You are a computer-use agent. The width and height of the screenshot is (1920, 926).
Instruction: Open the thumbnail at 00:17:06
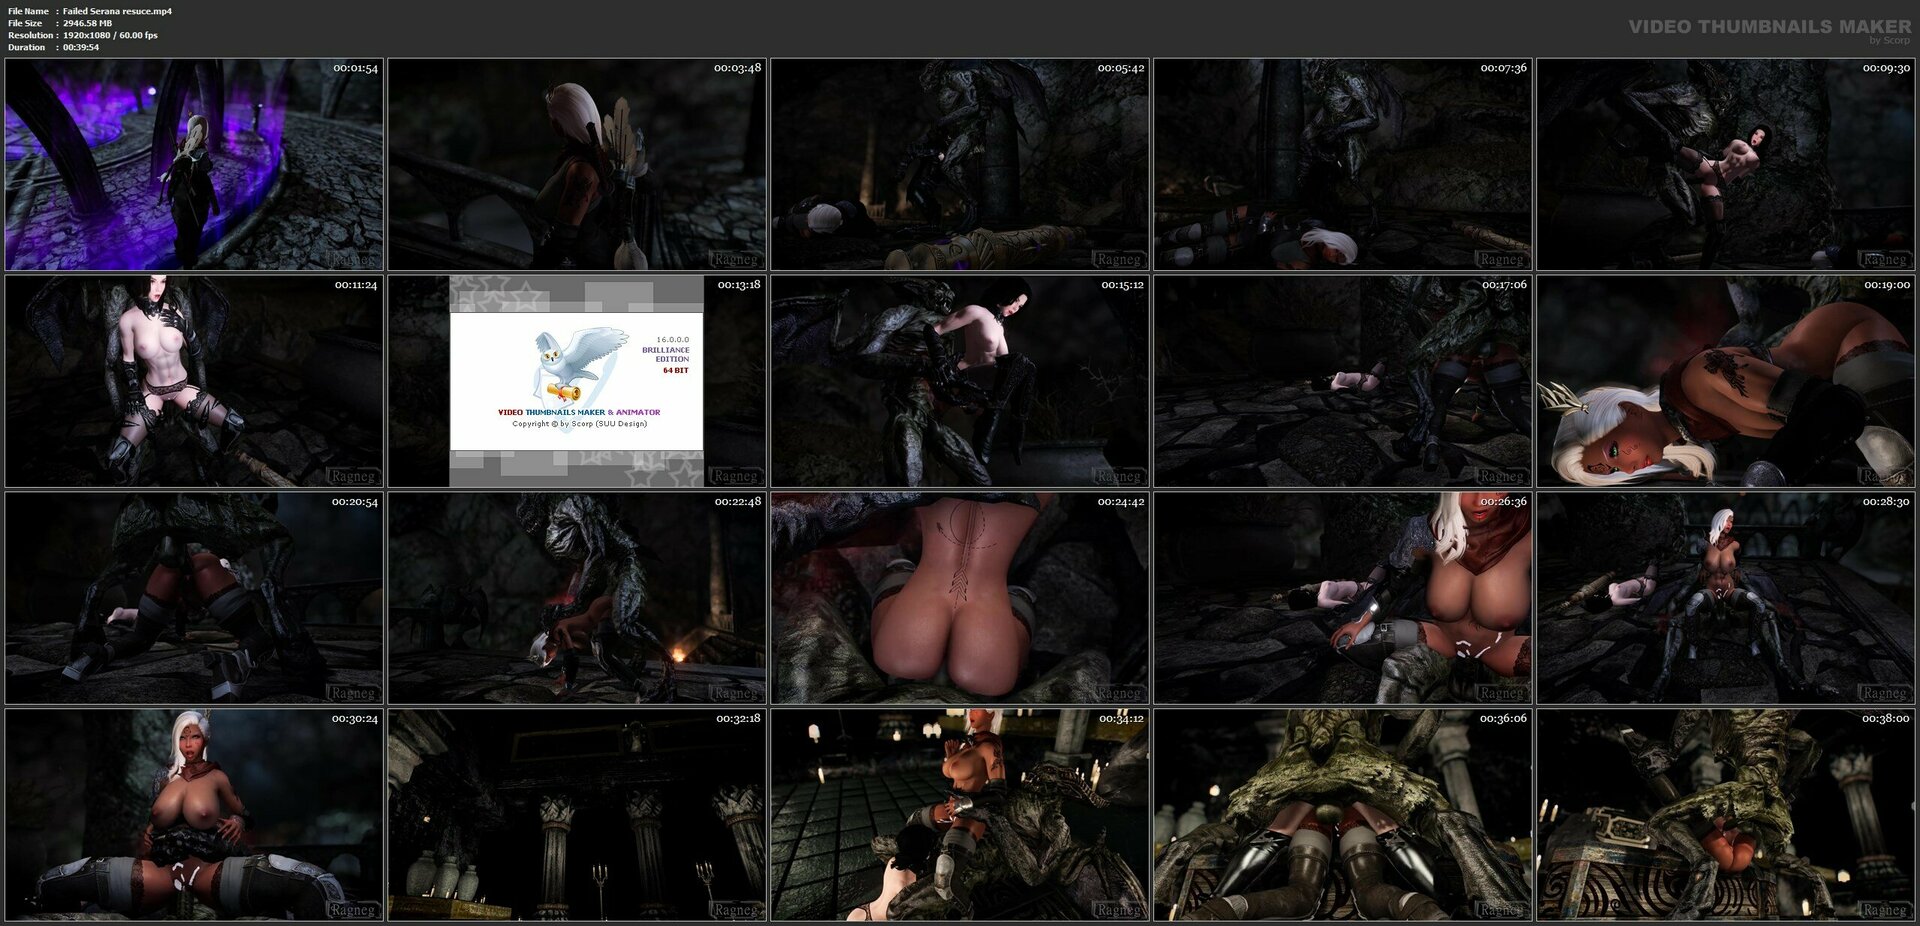[x=1343, y=381]
